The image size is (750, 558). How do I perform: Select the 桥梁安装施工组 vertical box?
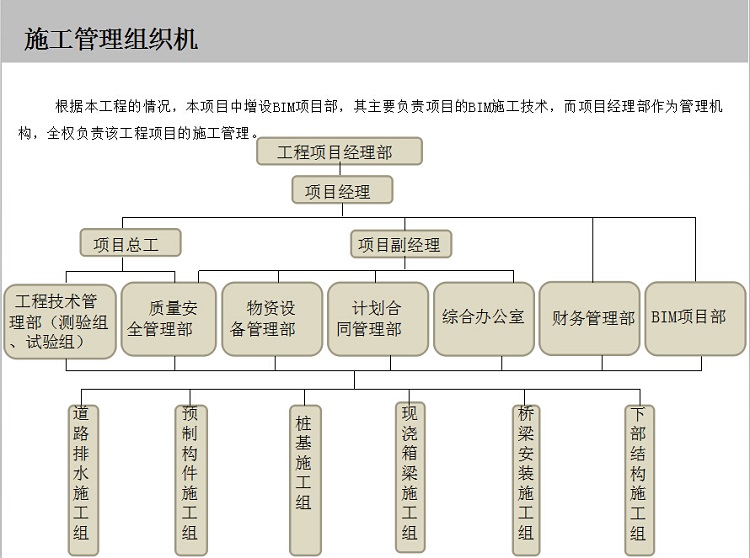[x=526, y=480]
